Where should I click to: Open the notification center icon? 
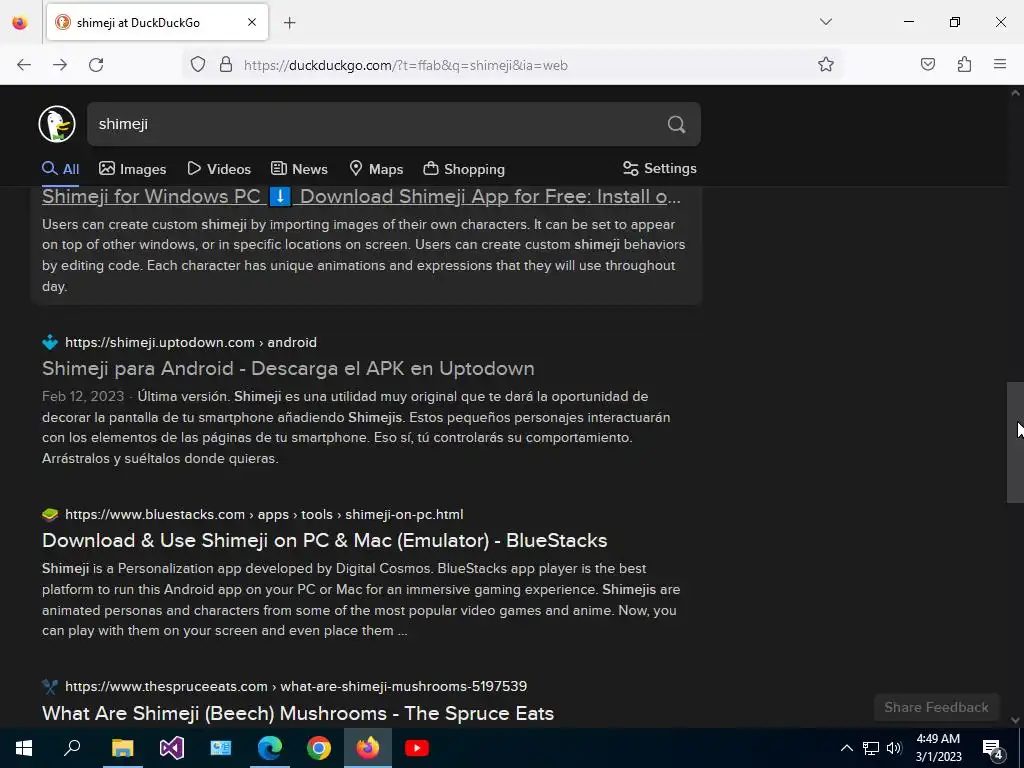[x=993, y=749]
